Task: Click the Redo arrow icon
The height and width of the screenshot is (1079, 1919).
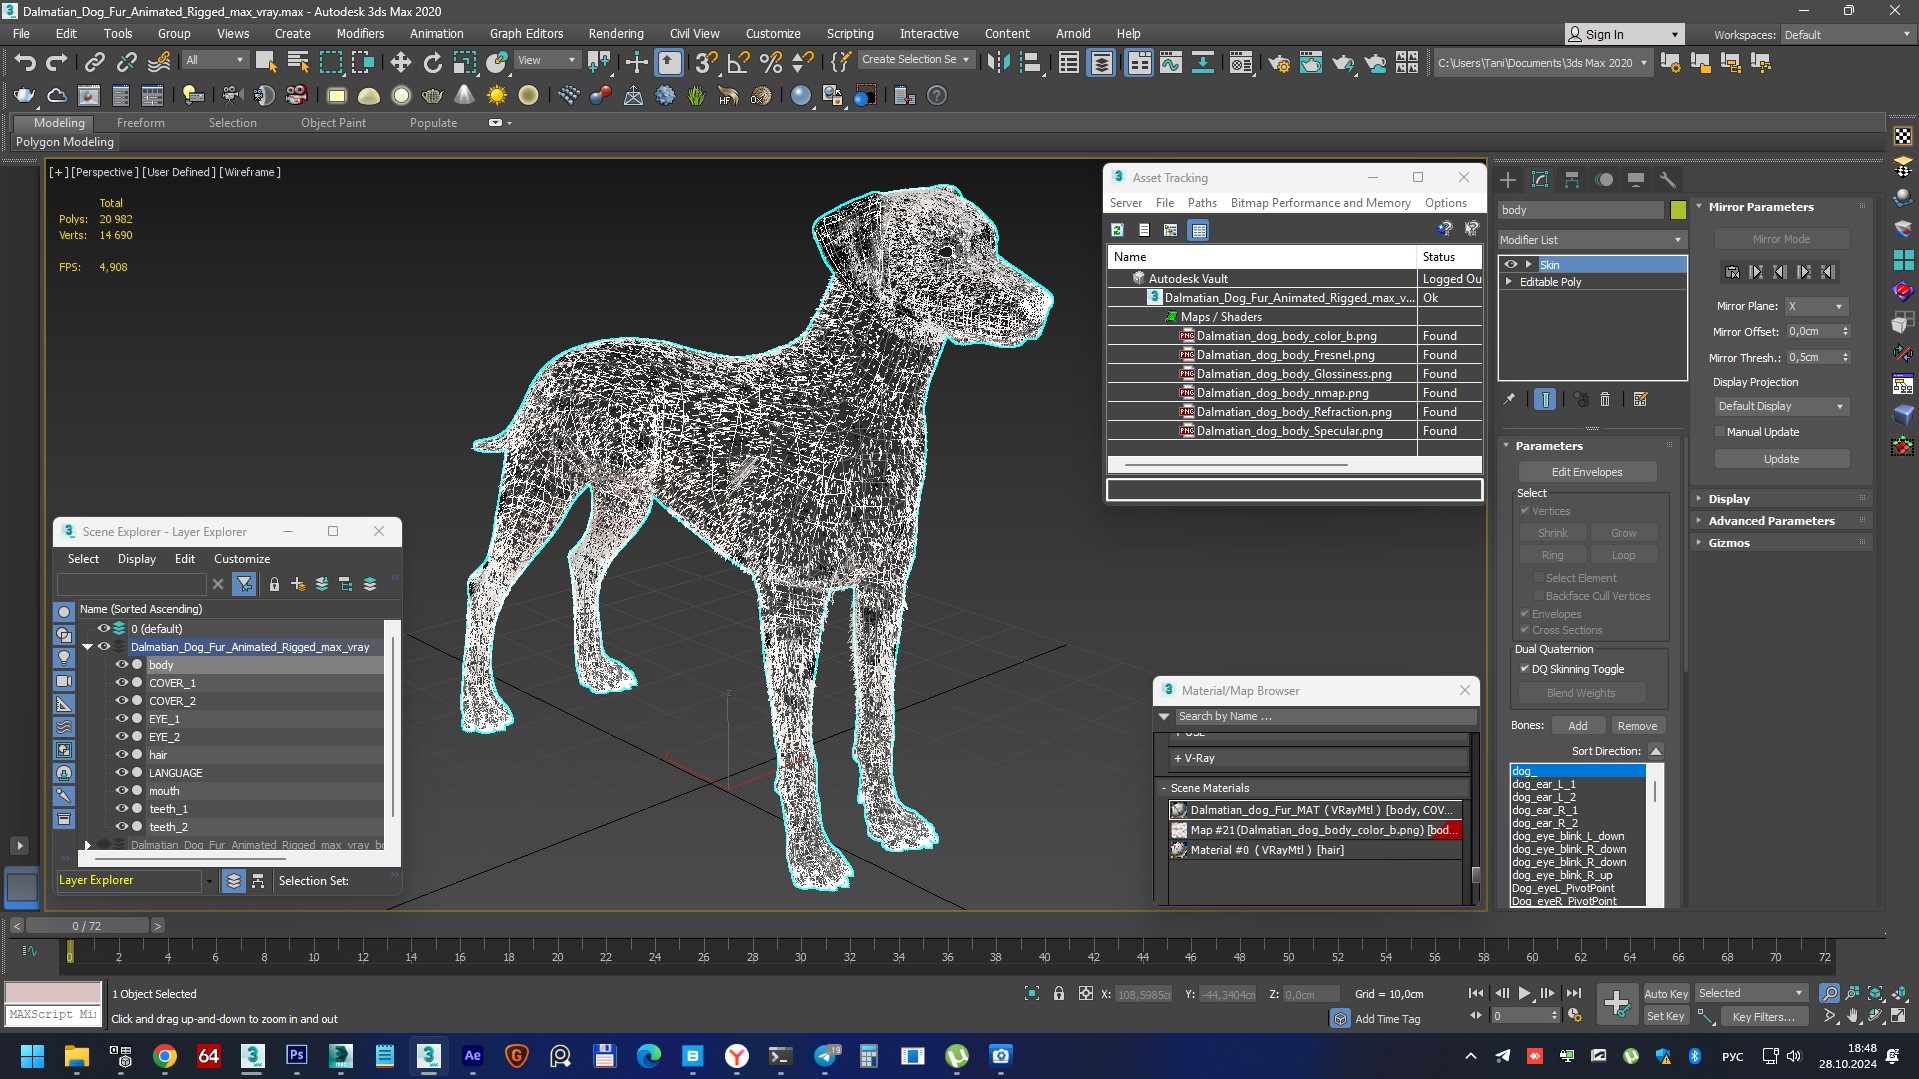Action: tap(57, 63)
